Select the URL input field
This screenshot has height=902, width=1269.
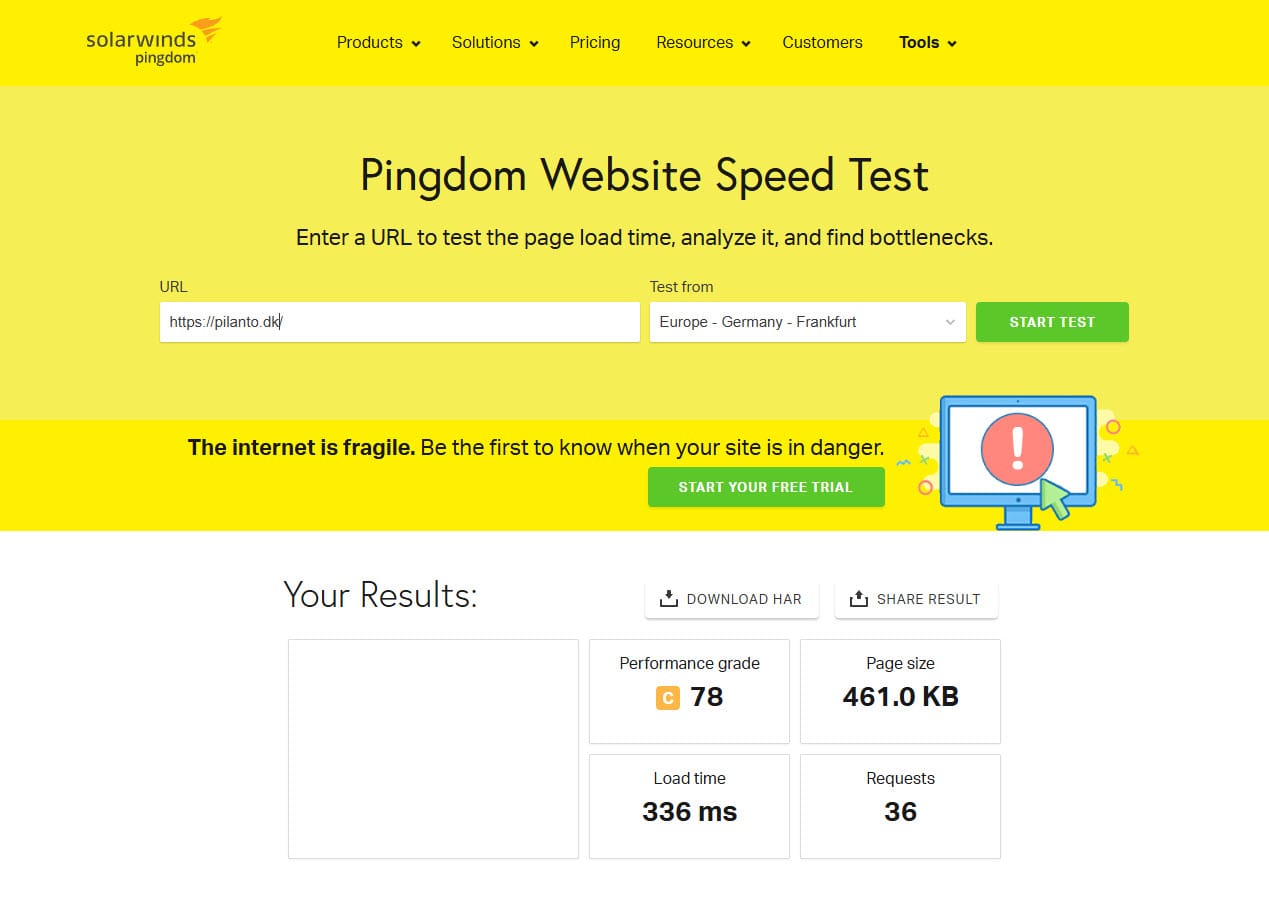[399, 322]
